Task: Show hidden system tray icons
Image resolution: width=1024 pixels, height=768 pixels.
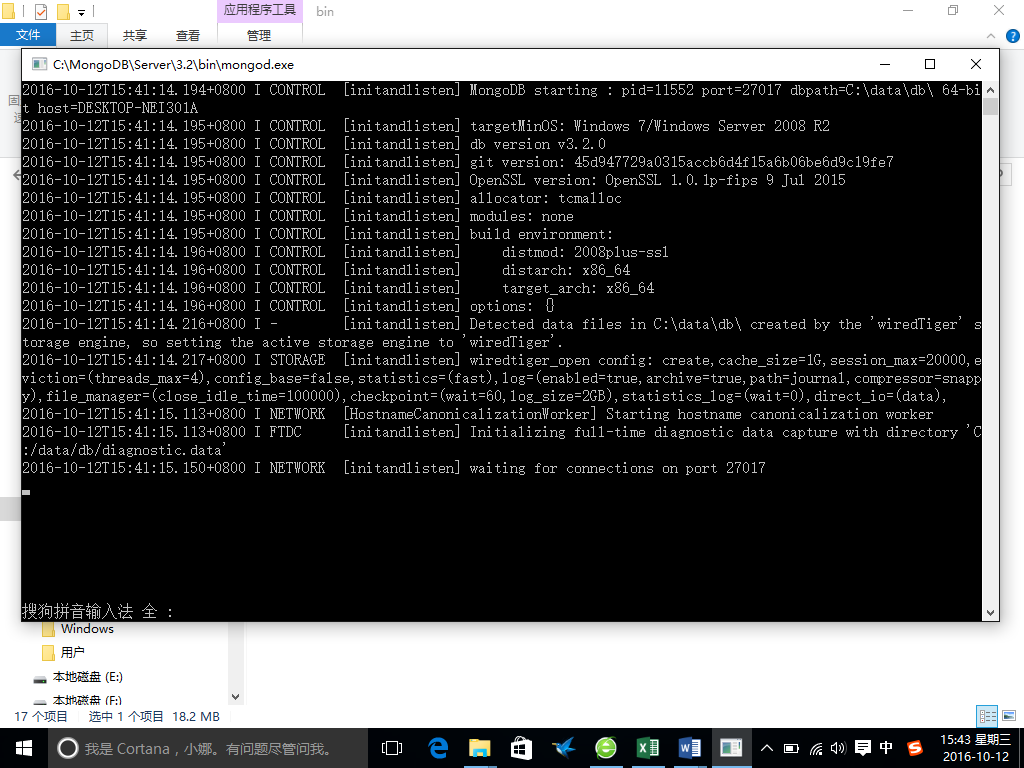Action: (767, 748)
